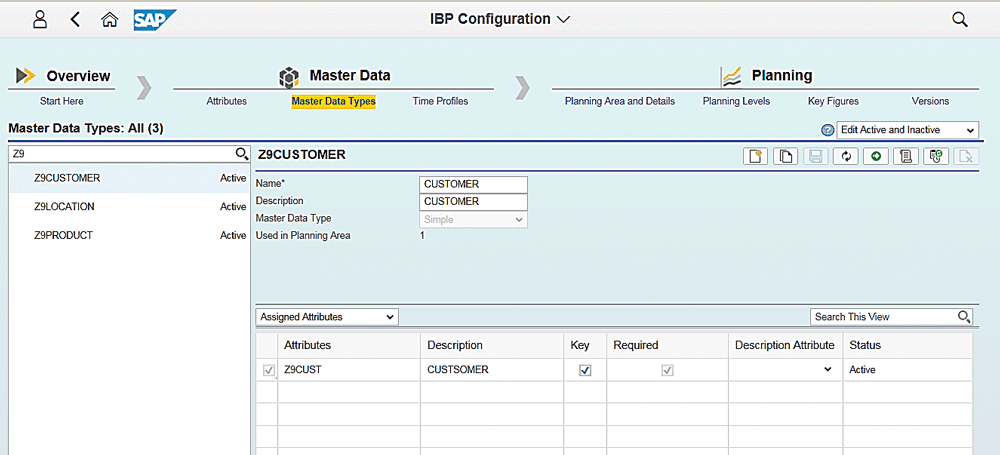This screenshot has height=455, width=1000.
Task: Click the Overview heading
Action: point(78,76)
